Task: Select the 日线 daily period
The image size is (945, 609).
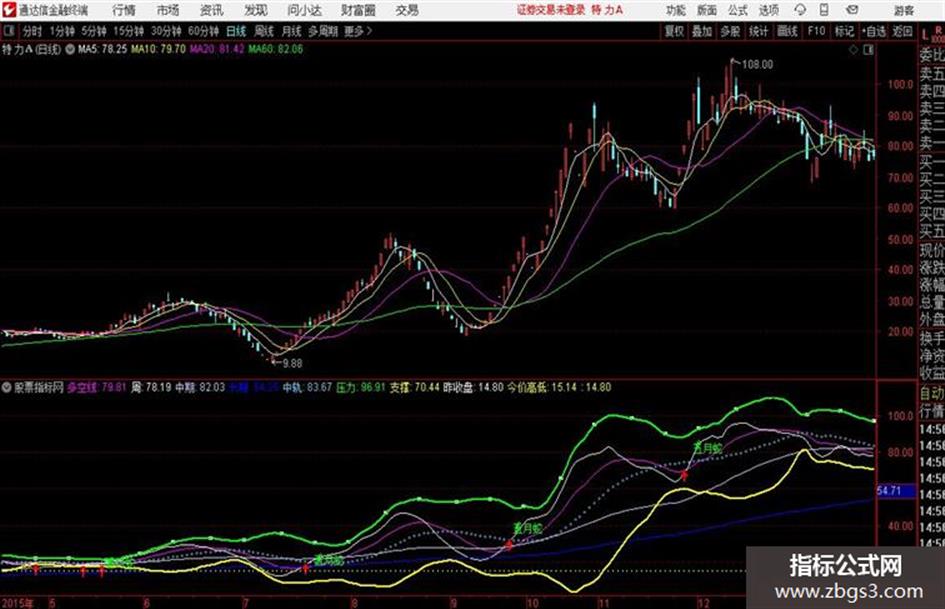Action: (236, 31)
